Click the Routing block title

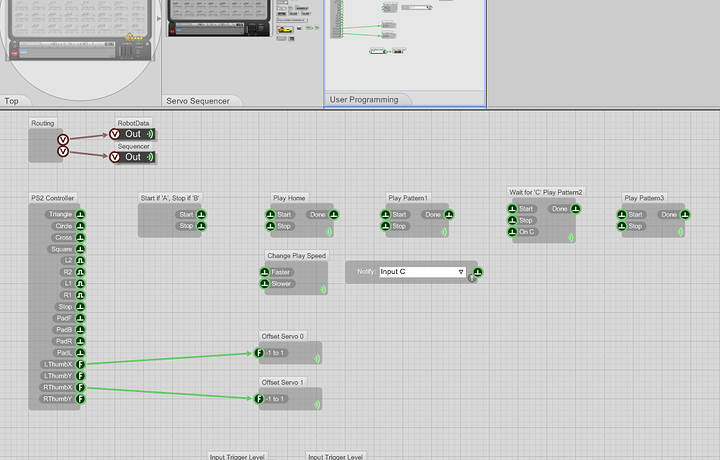click(43, 123)
